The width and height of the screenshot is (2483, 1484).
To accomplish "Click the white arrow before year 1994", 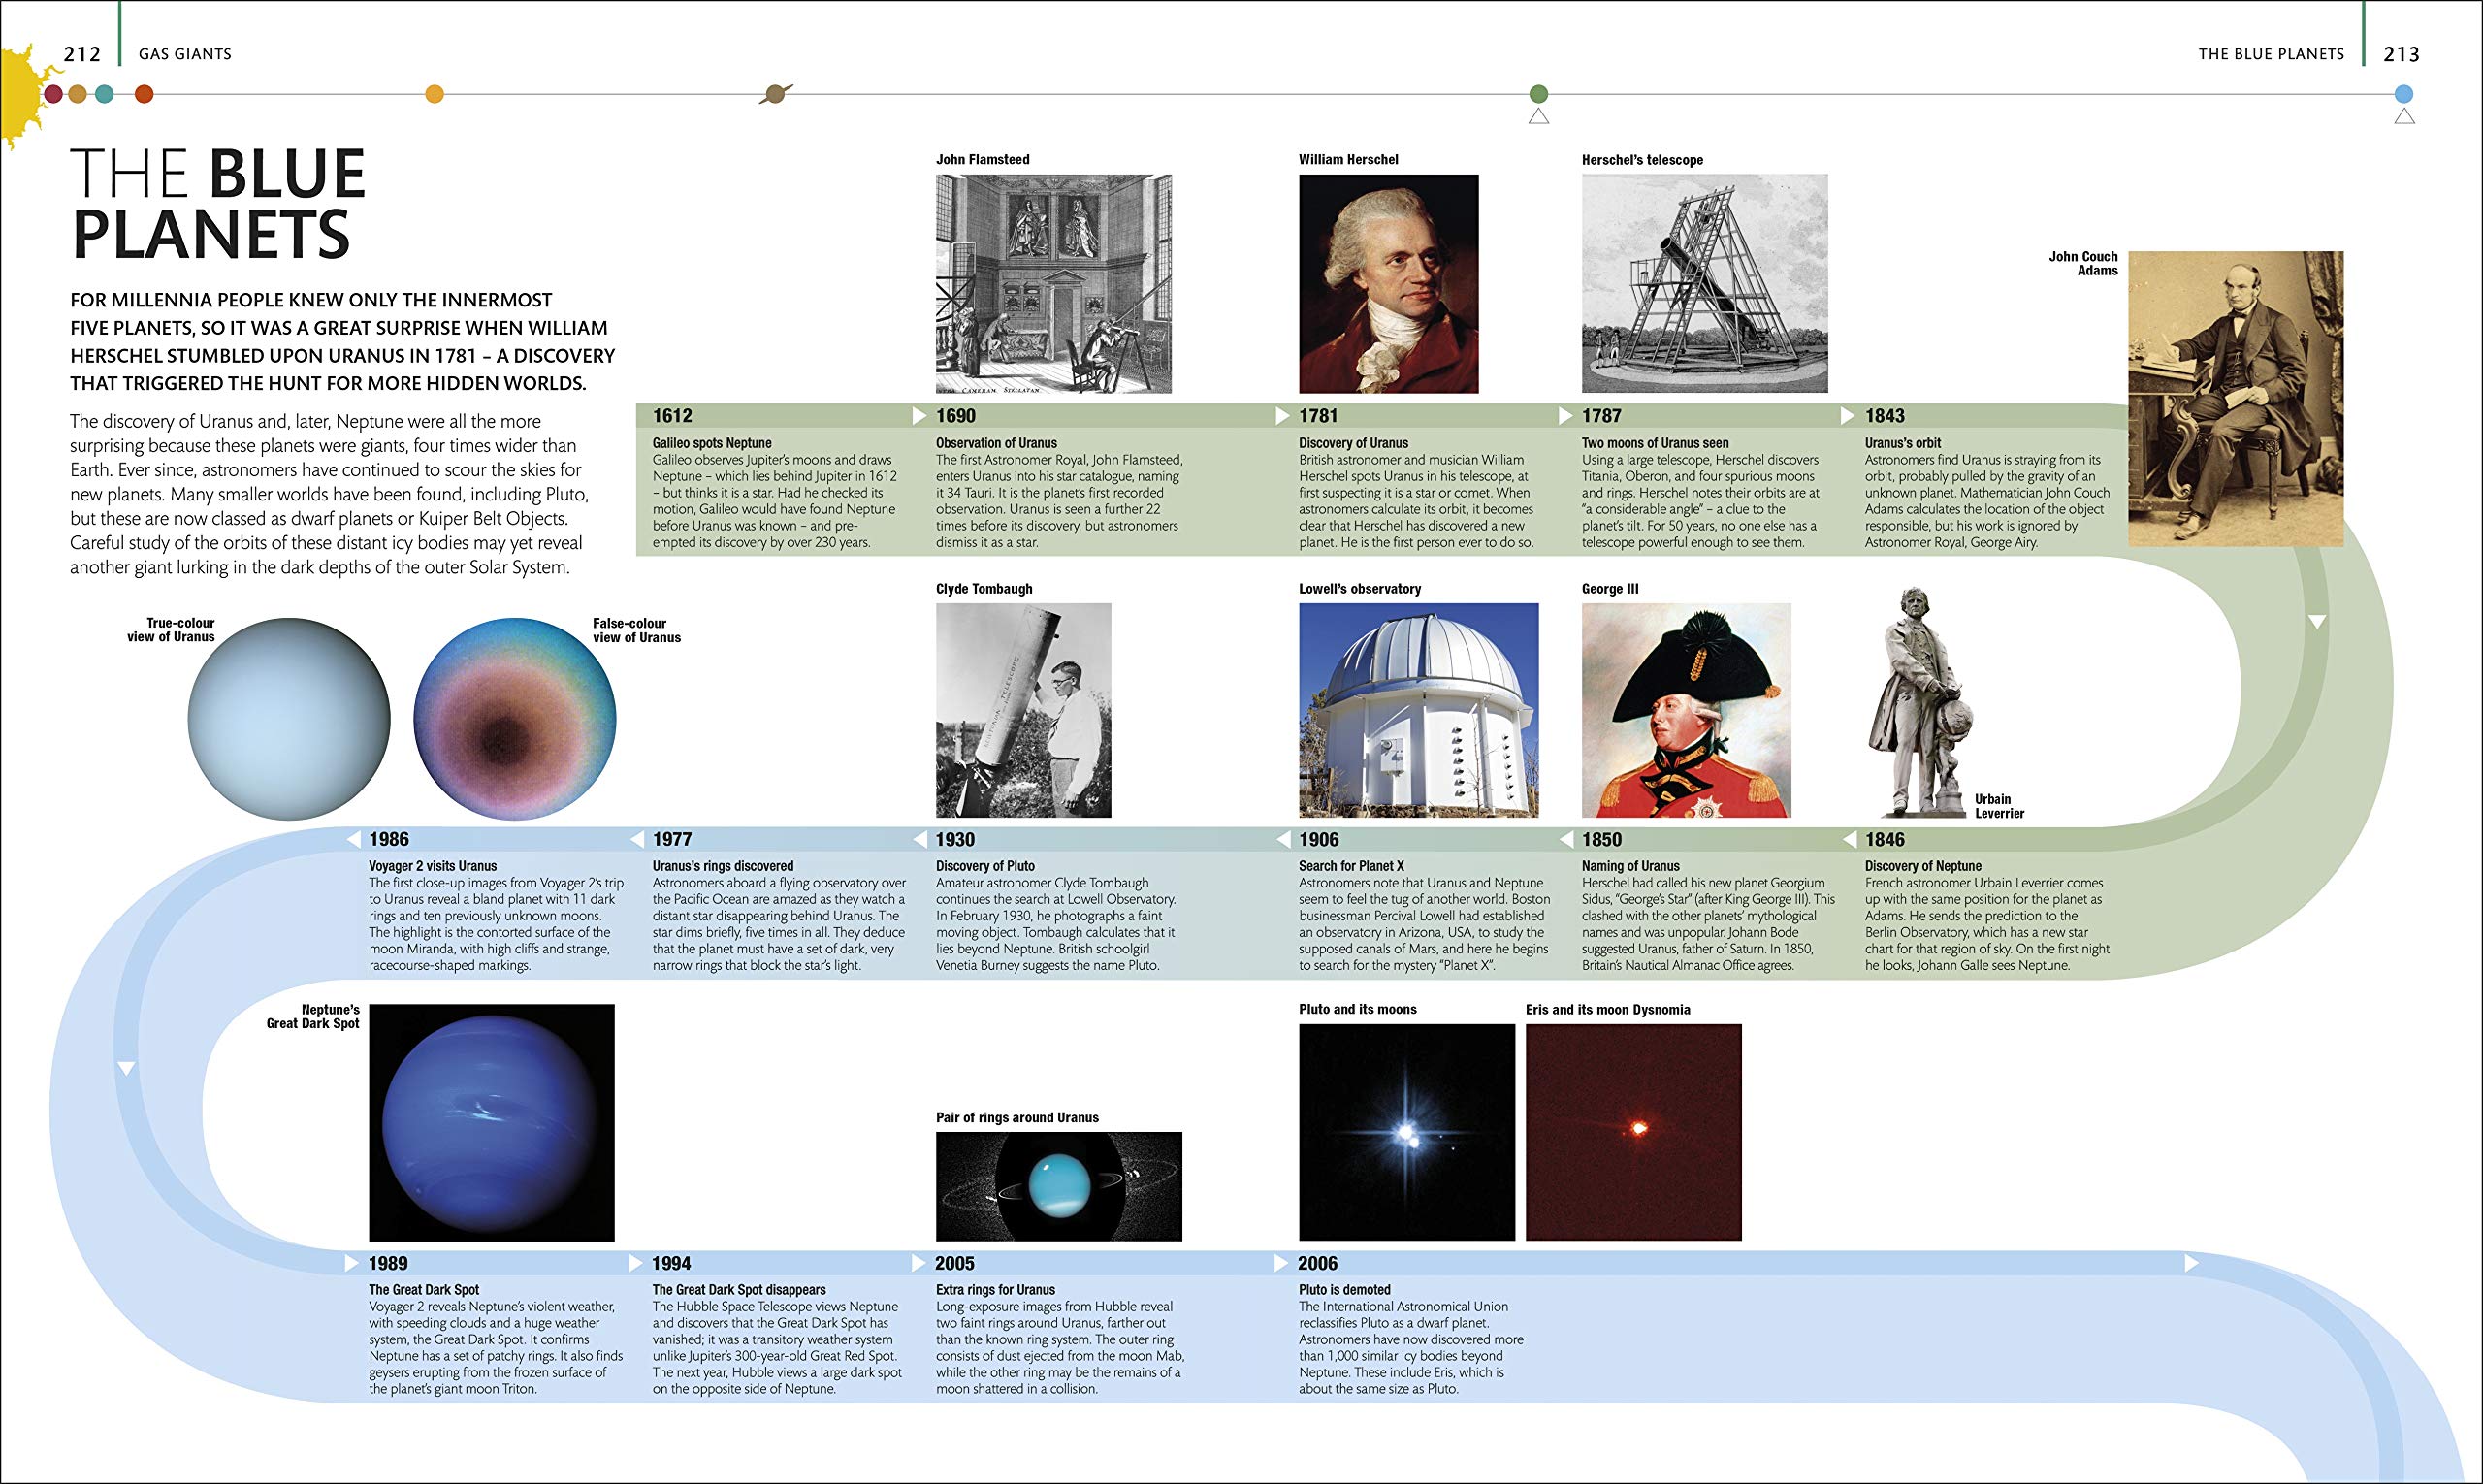I will tap(635, 1263).
